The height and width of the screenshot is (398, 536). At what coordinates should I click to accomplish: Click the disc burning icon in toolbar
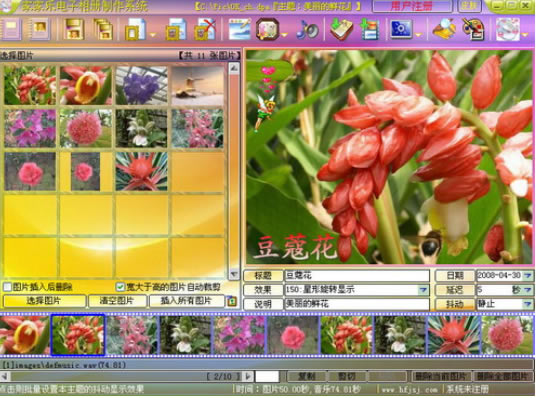[508, 30]
